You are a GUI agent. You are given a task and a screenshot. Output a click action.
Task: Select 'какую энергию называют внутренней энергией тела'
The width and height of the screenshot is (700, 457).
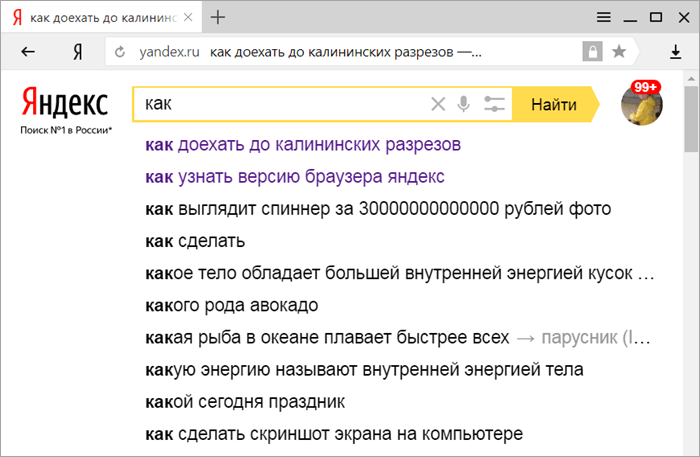(x=364, y=370)
